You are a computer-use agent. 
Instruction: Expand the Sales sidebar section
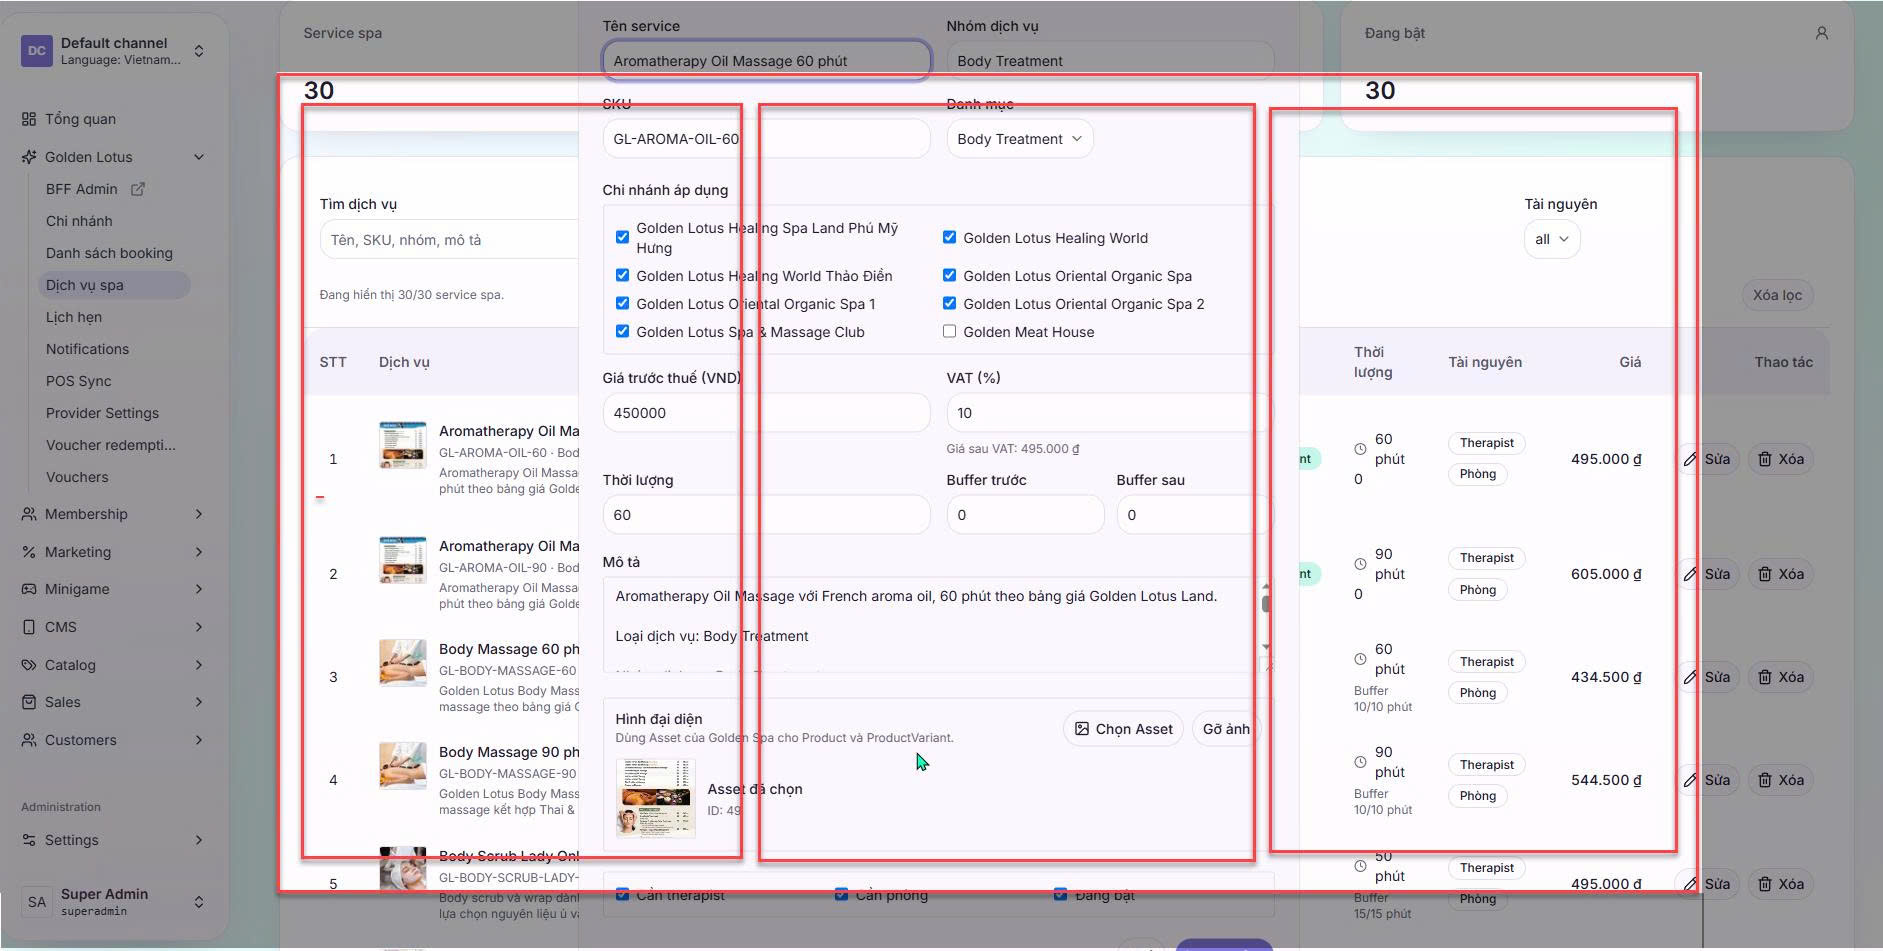tap(113, 702)
